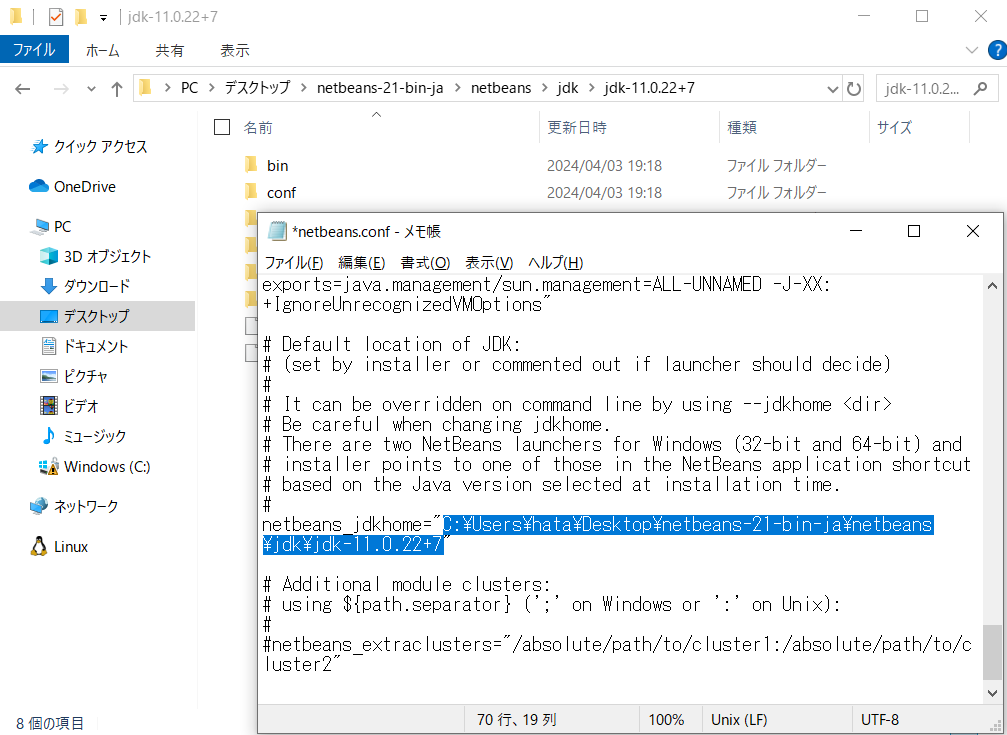
Task: Click the Explorer search box
Action: 937,89
